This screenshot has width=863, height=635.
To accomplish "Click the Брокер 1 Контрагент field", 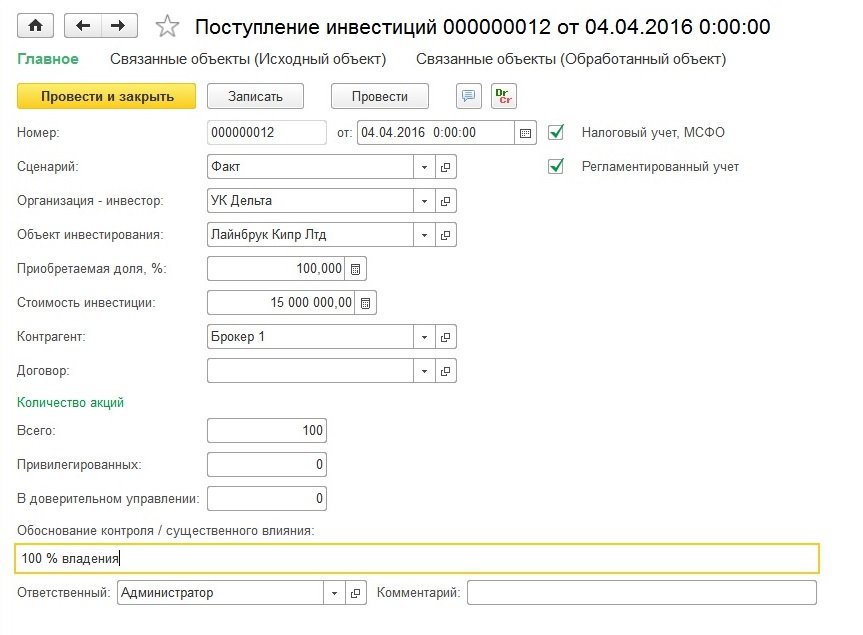I will [310, 337].
